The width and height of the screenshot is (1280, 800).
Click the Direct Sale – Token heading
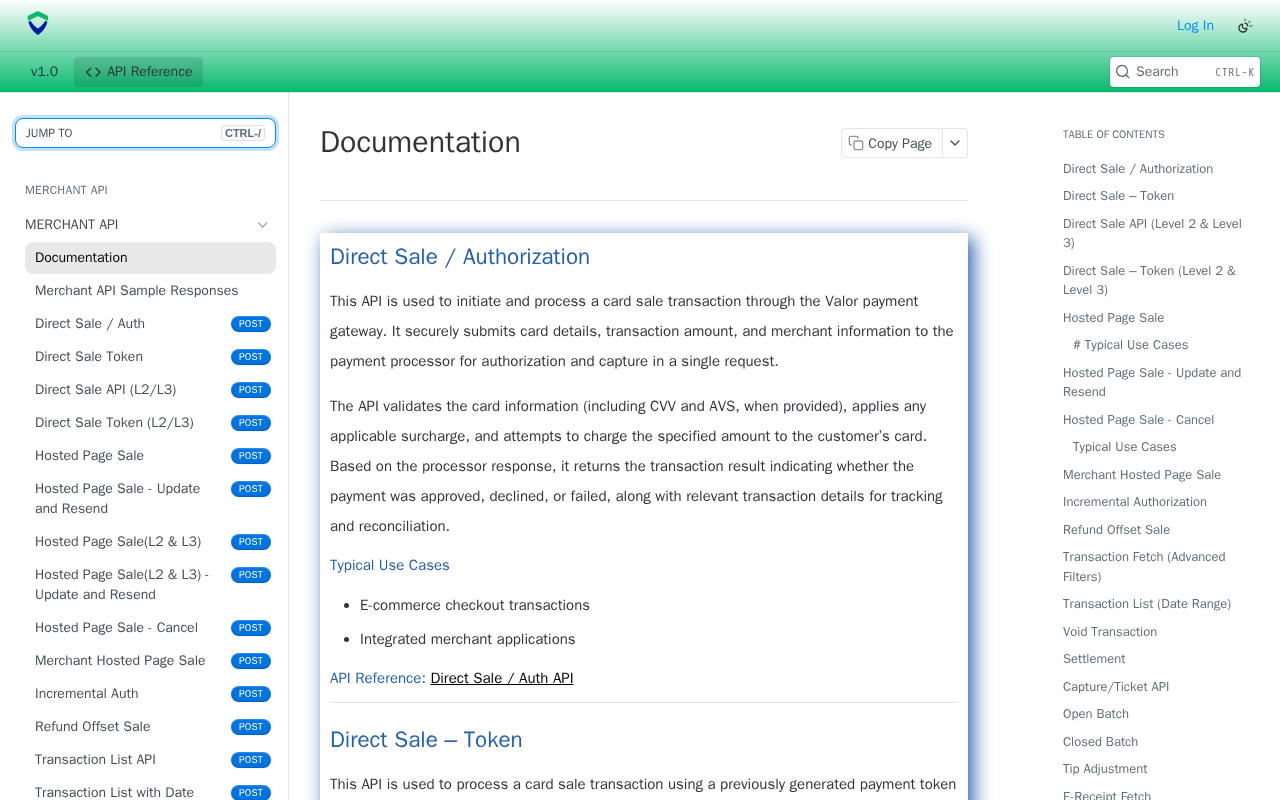[426, 740]
